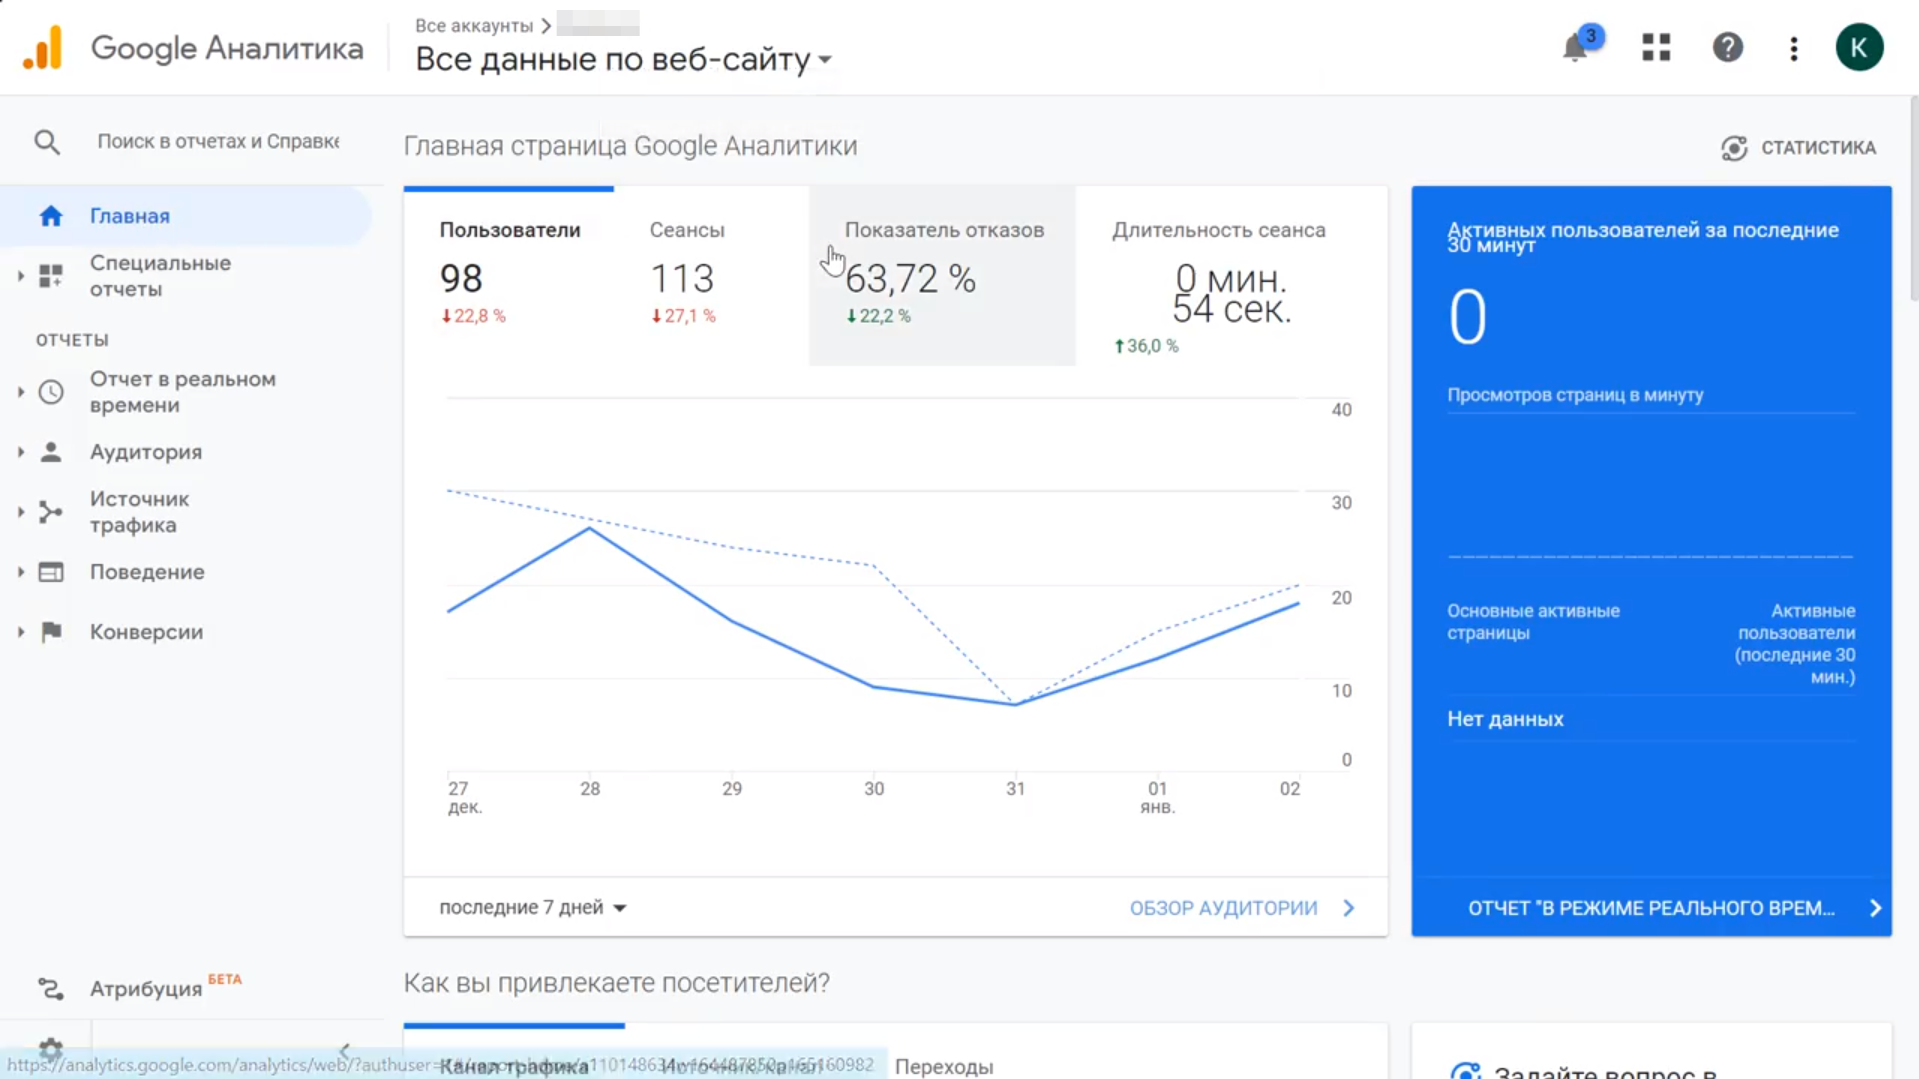Open the Все данные по веб-сайту dropdown
Screen dimensions: 1919x1079
click(x=624, y=59)
